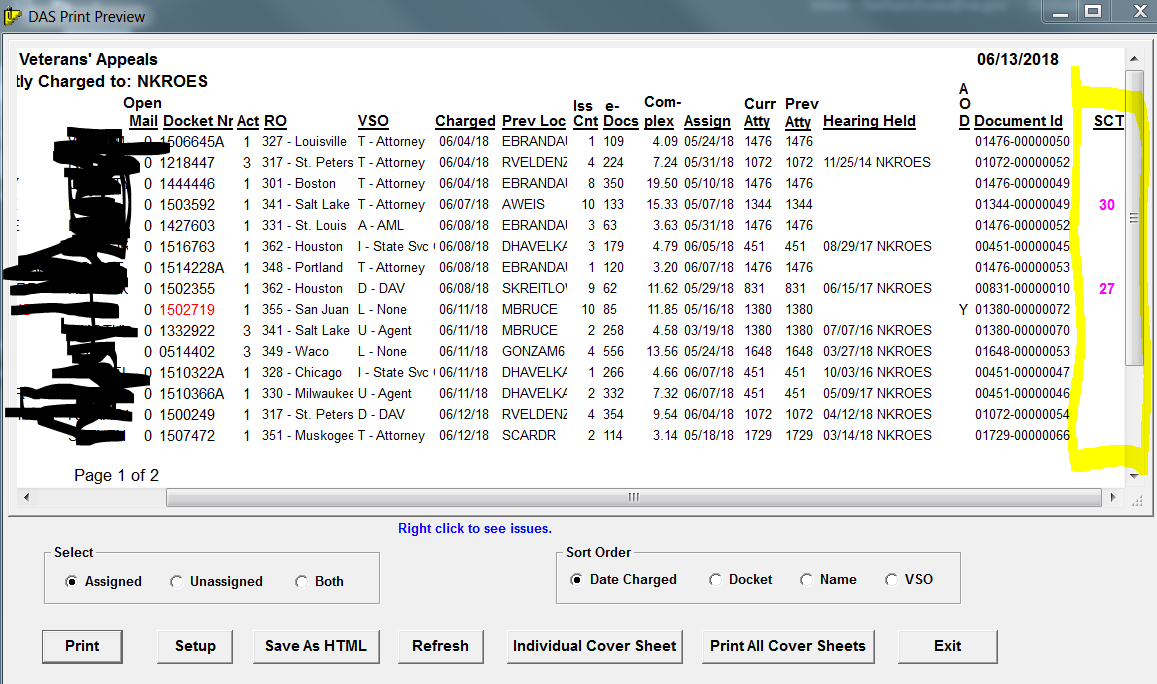Click the DAS Print Preview title icon
1157x684 pixels.
click(x=13, y=16)
